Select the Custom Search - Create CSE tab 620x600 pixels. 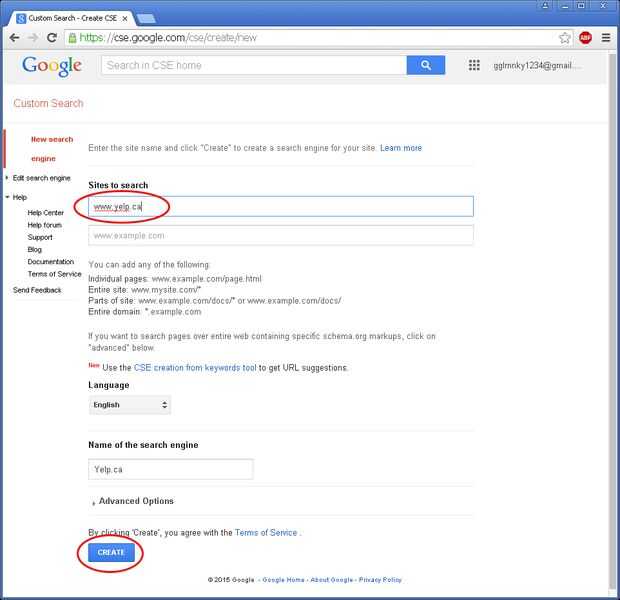pos(71,19)
